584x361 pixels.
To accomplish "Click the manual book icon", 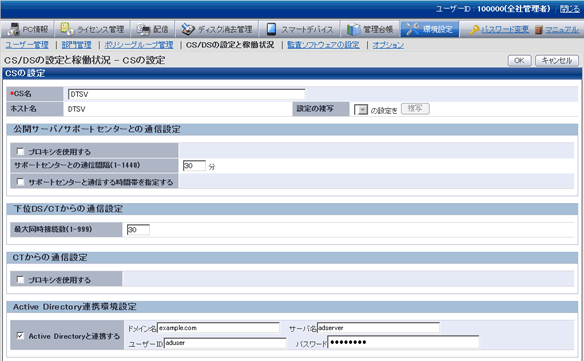I will click(x=539, y=29).
